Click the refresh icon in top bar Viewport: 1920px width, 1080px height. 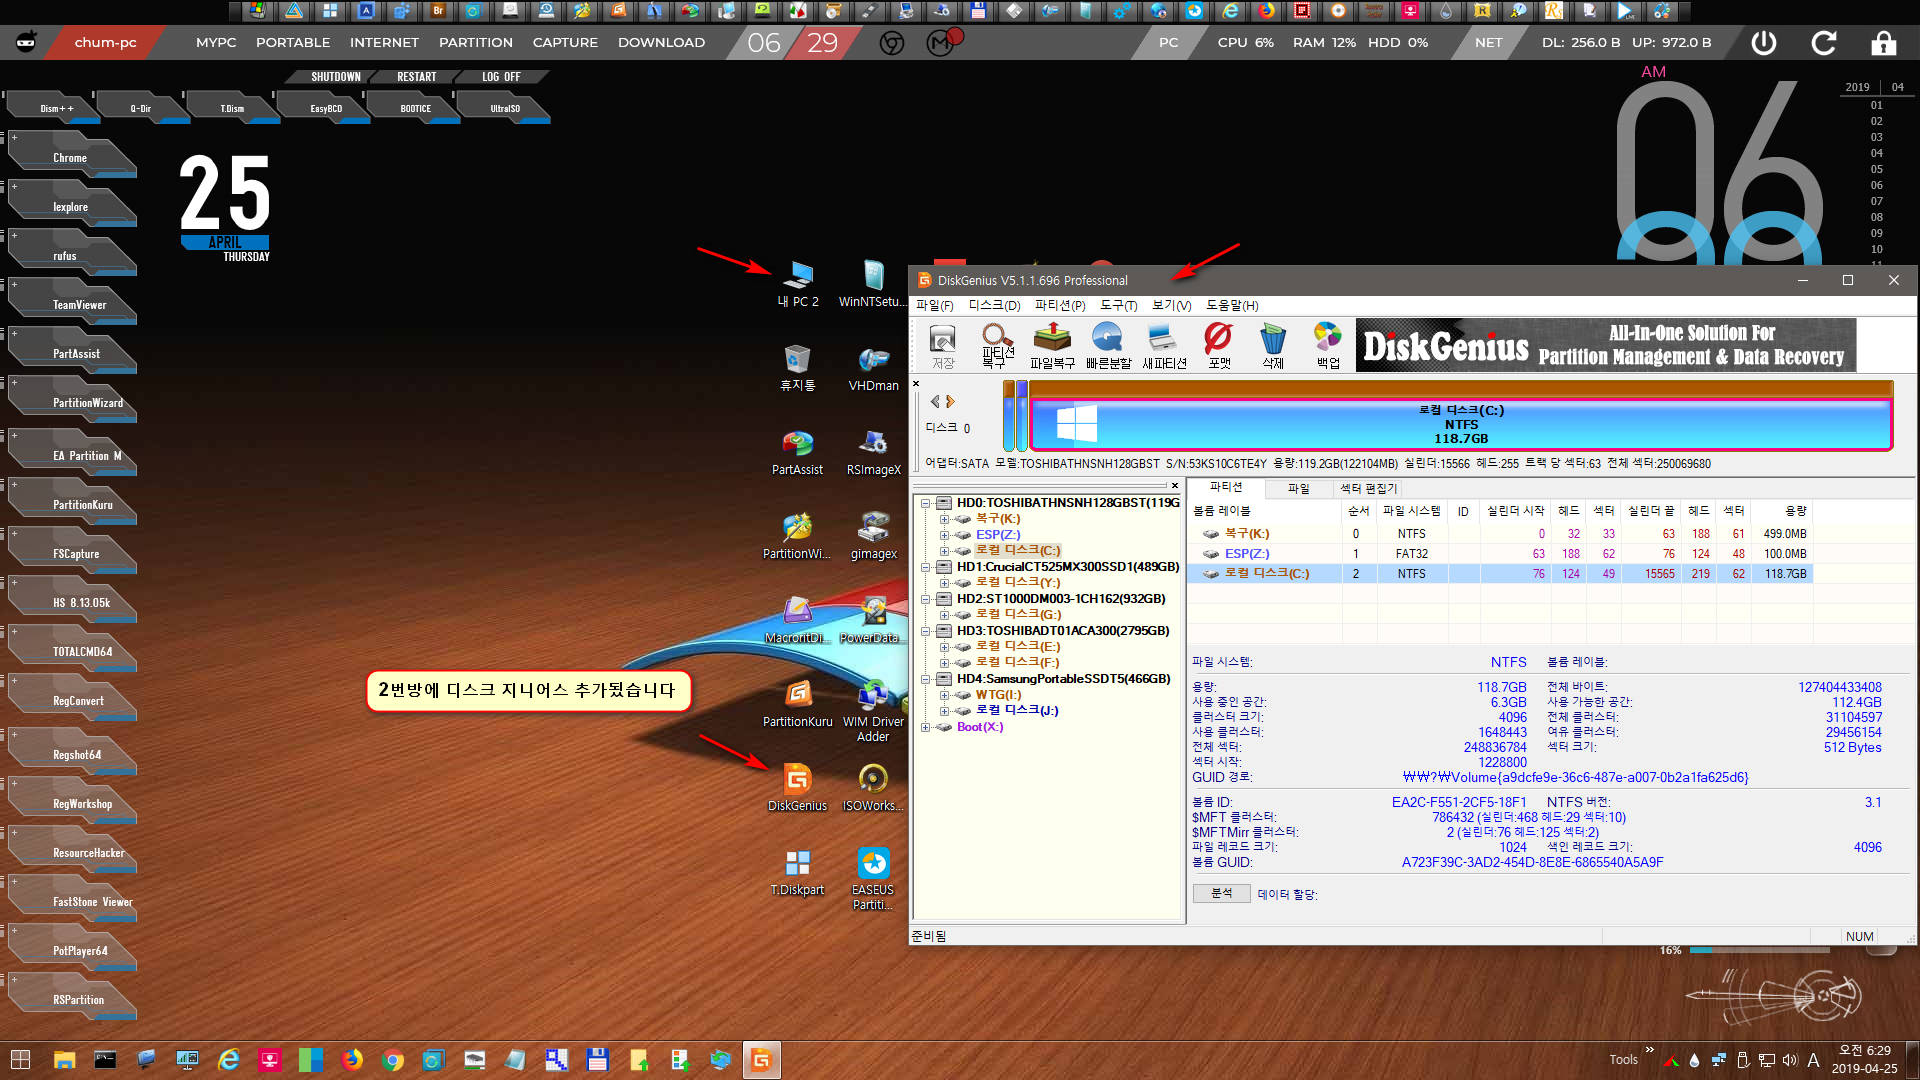[1824, 43]
